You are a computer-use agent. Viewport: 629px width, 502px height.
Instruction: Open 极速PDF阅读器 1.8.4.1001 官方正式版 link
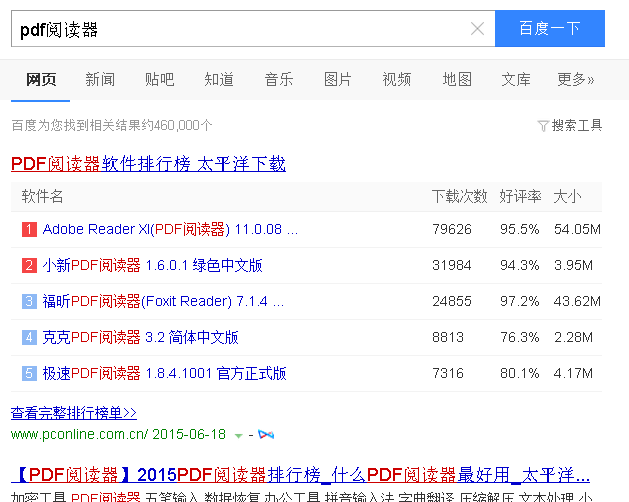pyautogui.click(x=164, y=374)
